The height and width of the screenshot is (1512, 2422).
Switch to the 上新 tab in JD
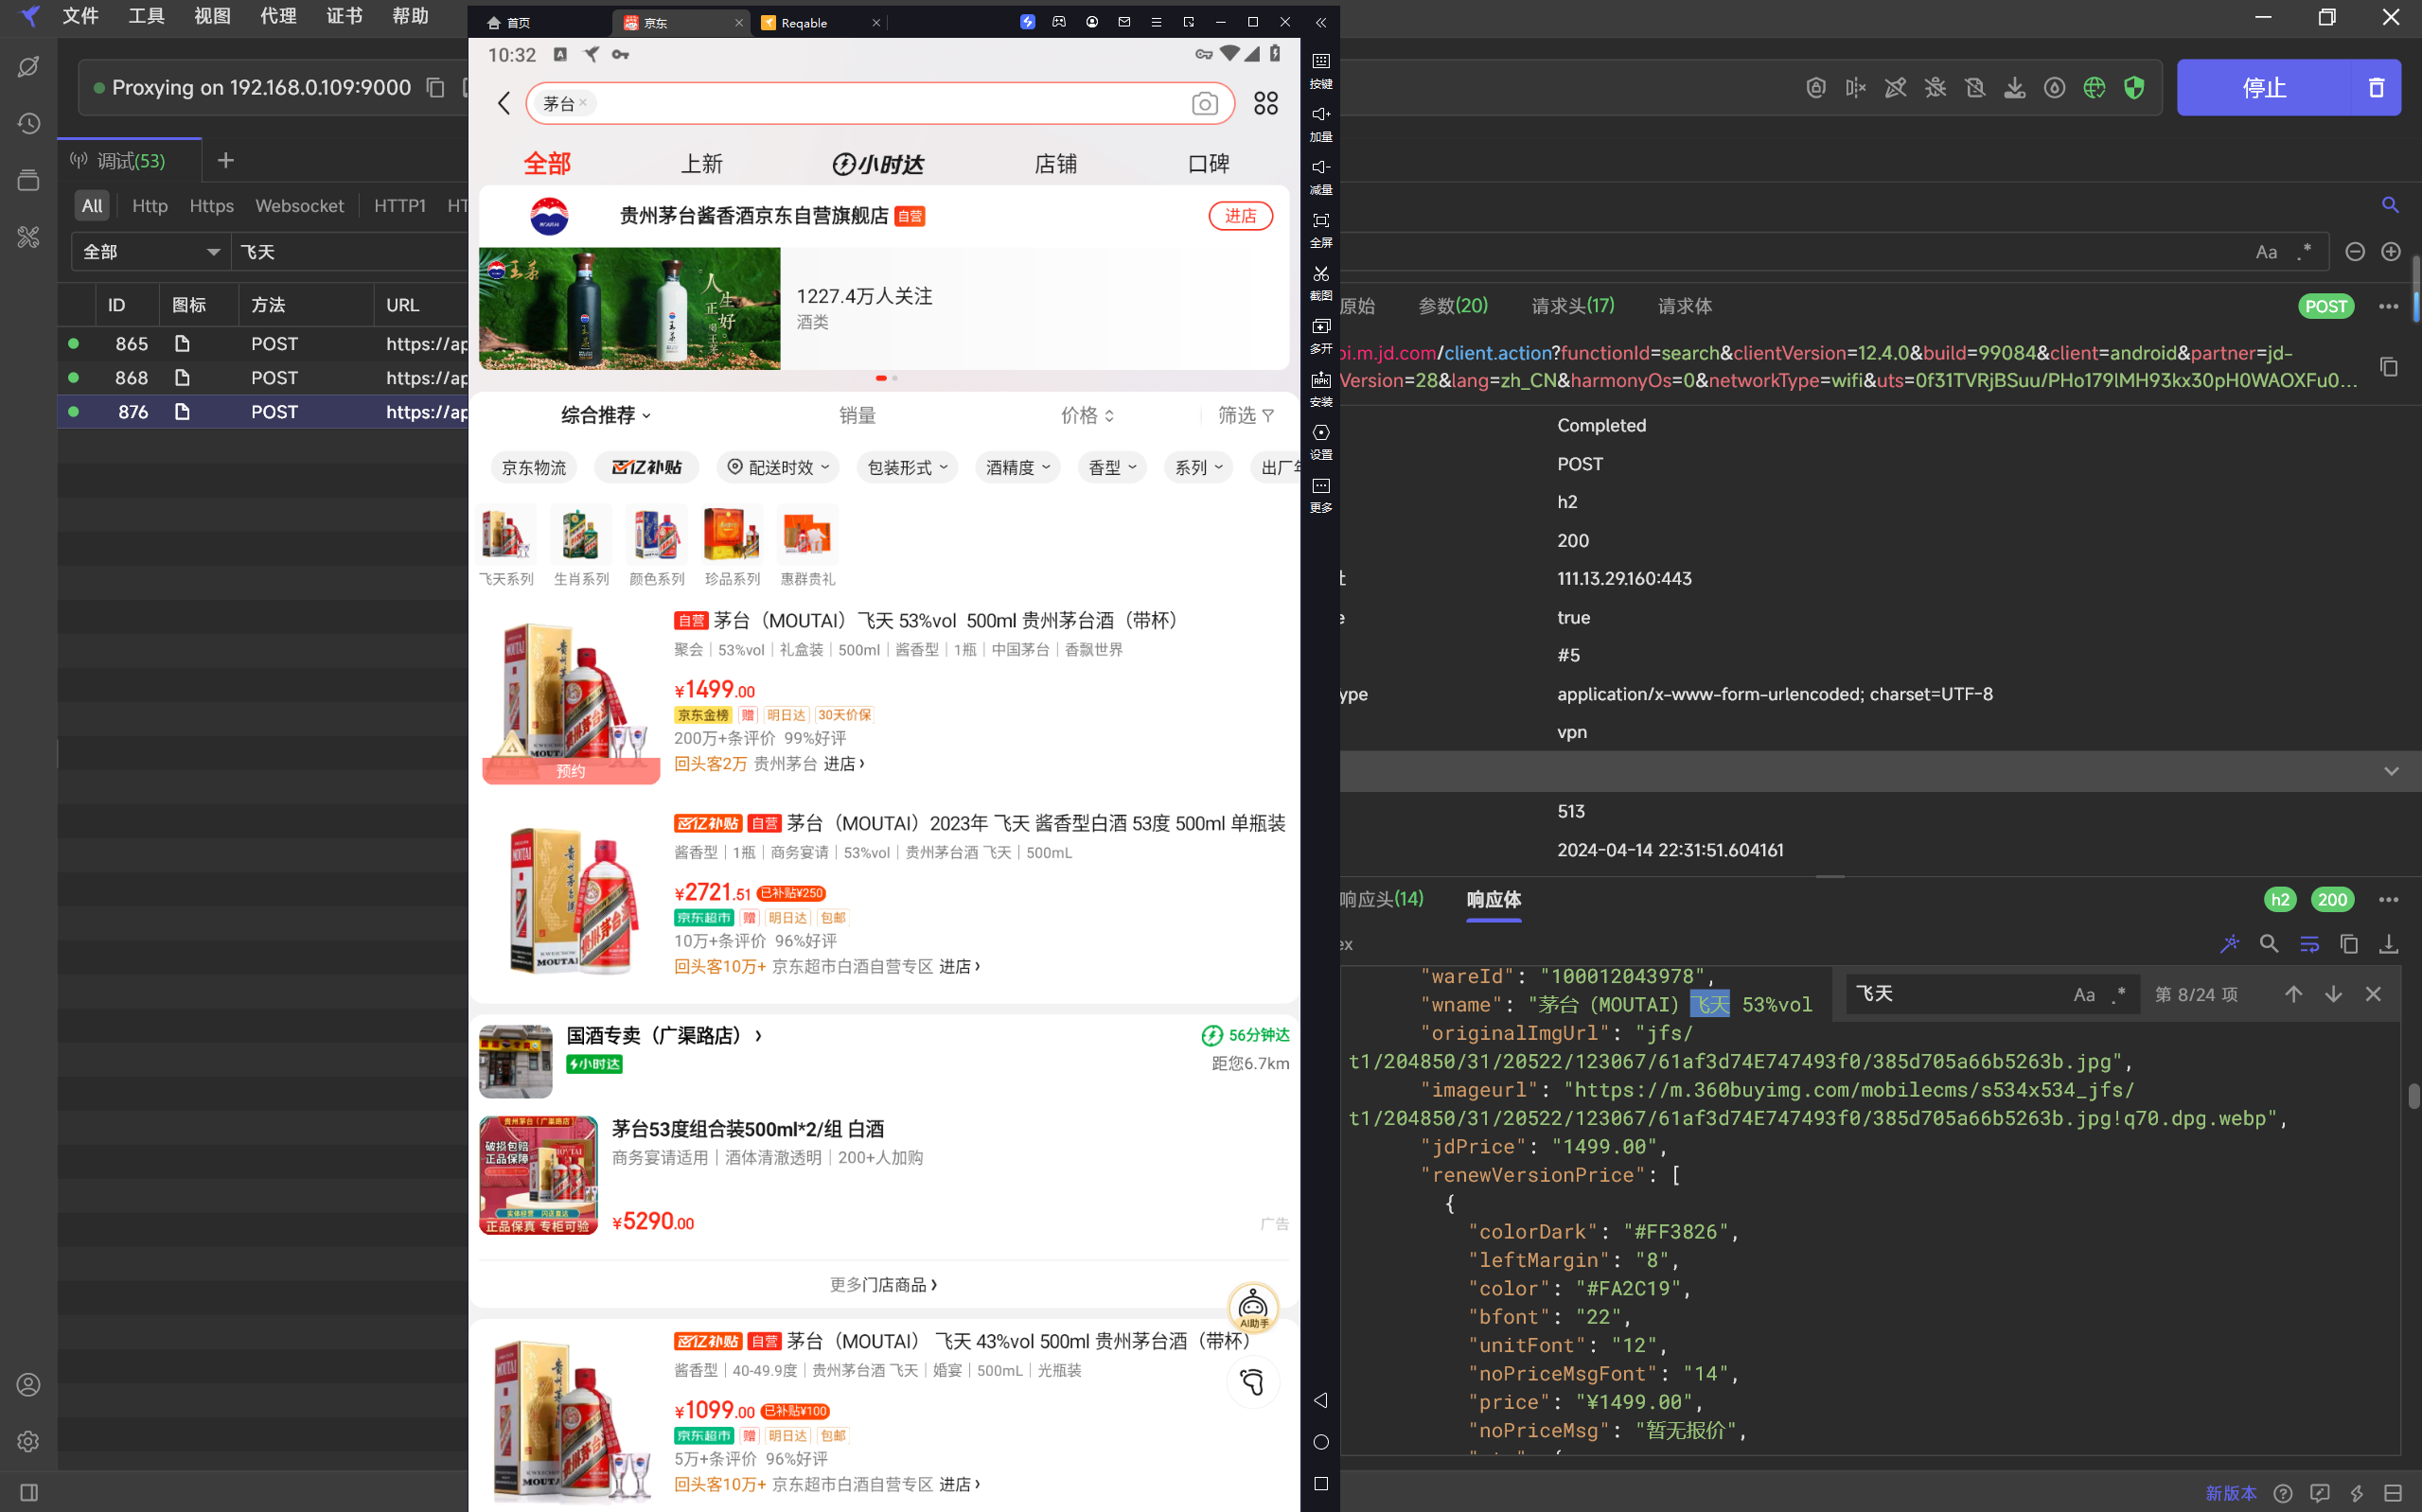(702, 164)
